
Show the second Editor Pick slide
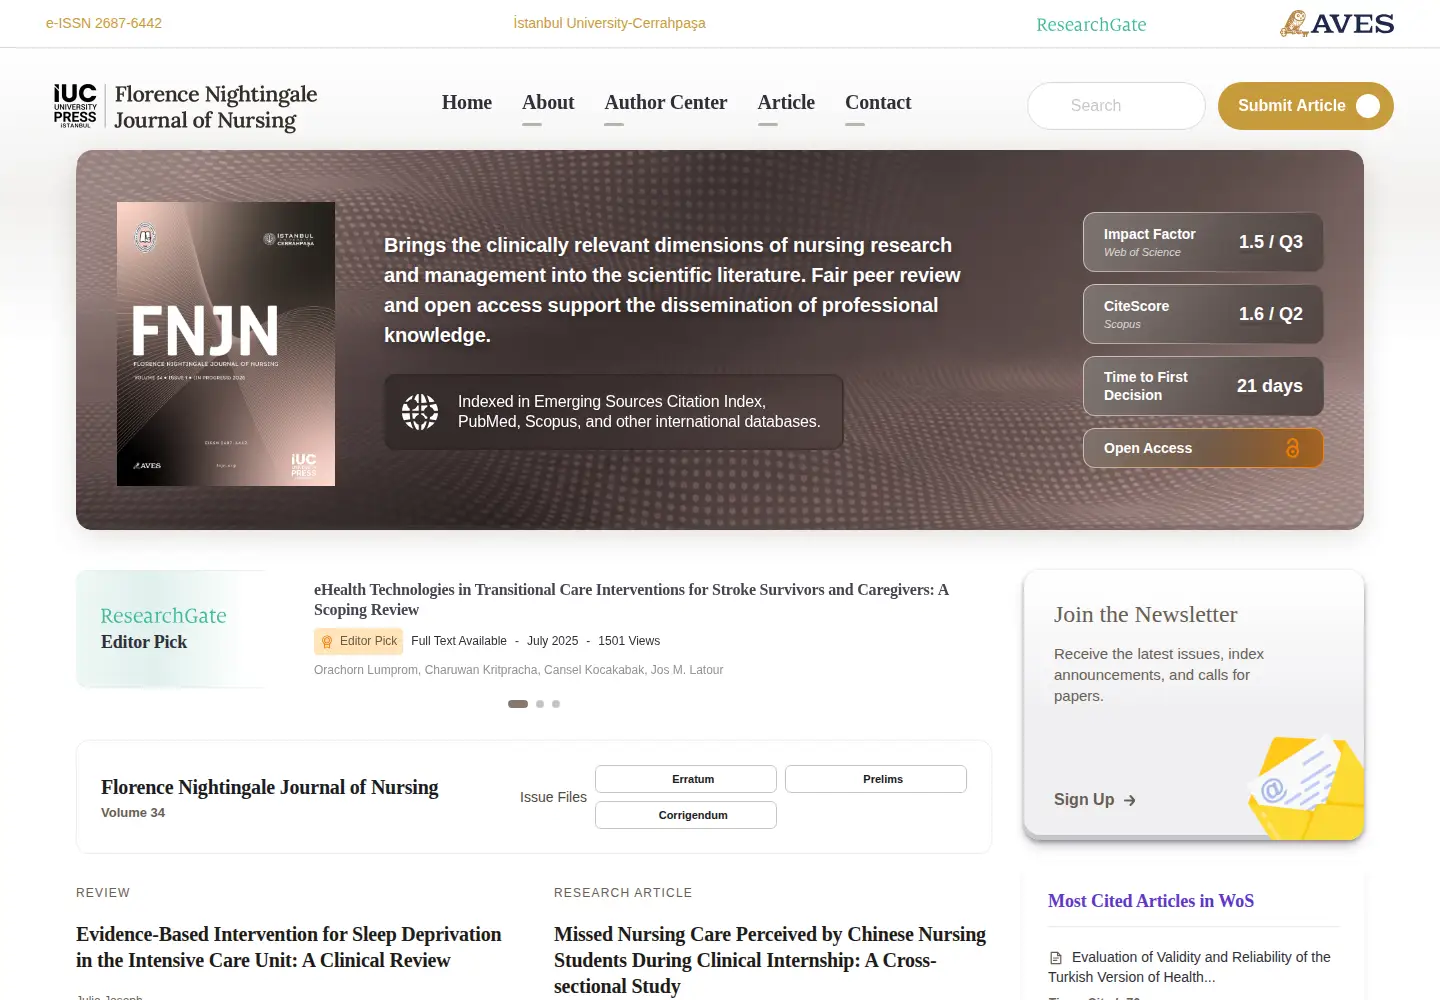point(540,704)
